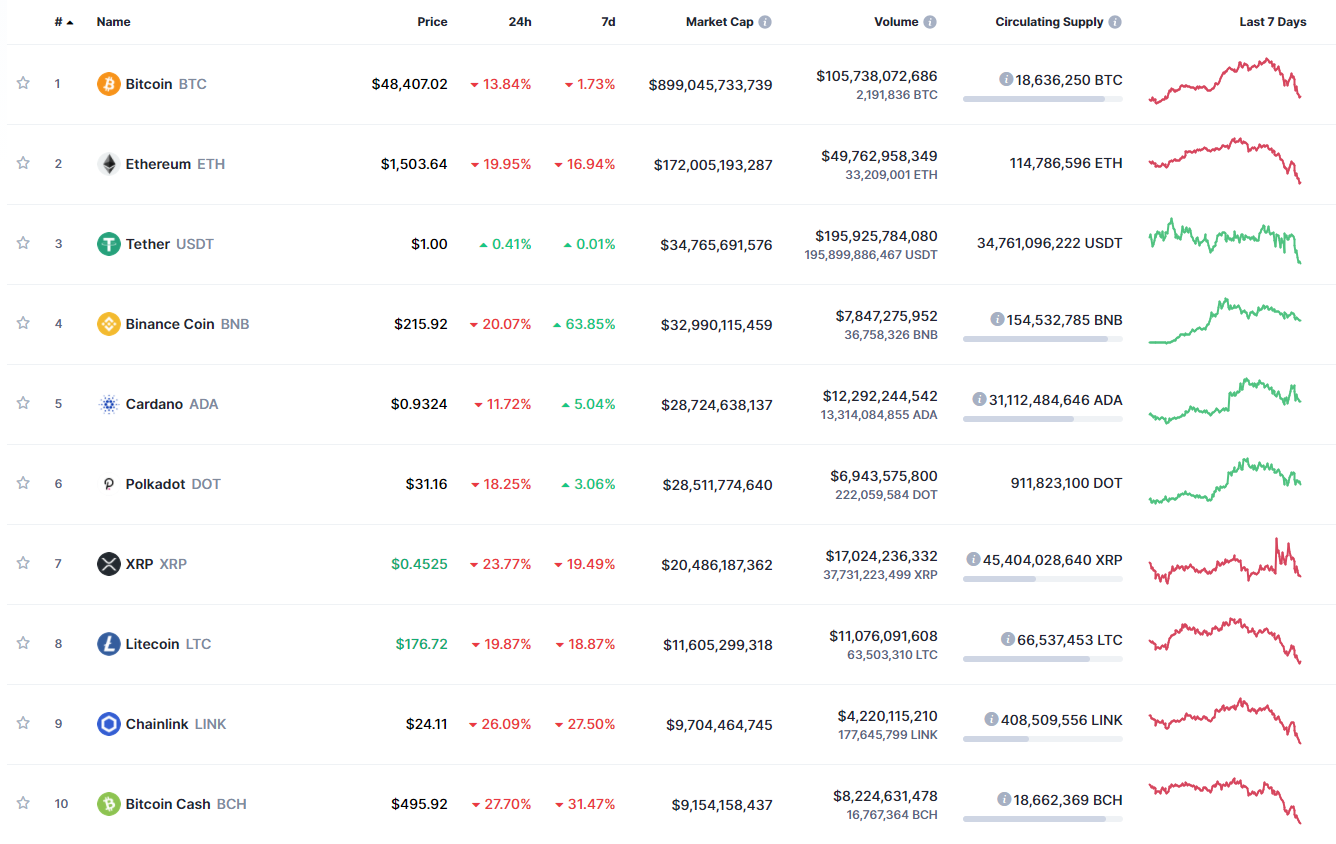Open the Volume column info icon
Viewport: 1336px width, 844px height.
click(x=930, y=22)
